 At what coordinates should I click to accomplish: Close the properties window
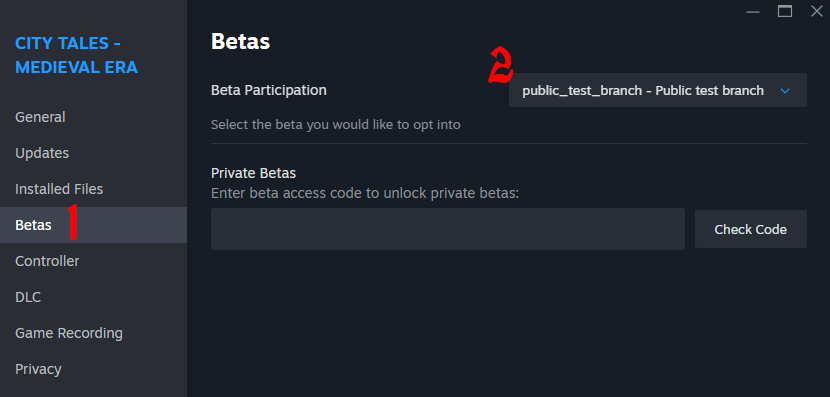pos(817,11)
